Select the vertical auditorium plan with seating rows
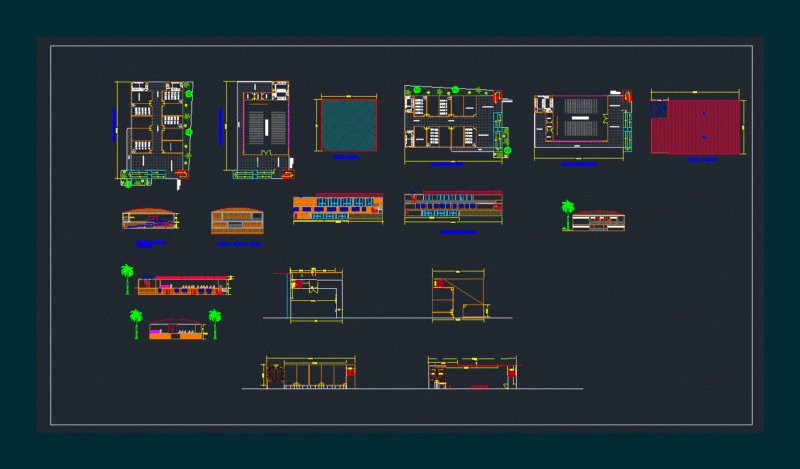This screenshot has height=469, width=800. coord(259,130)
